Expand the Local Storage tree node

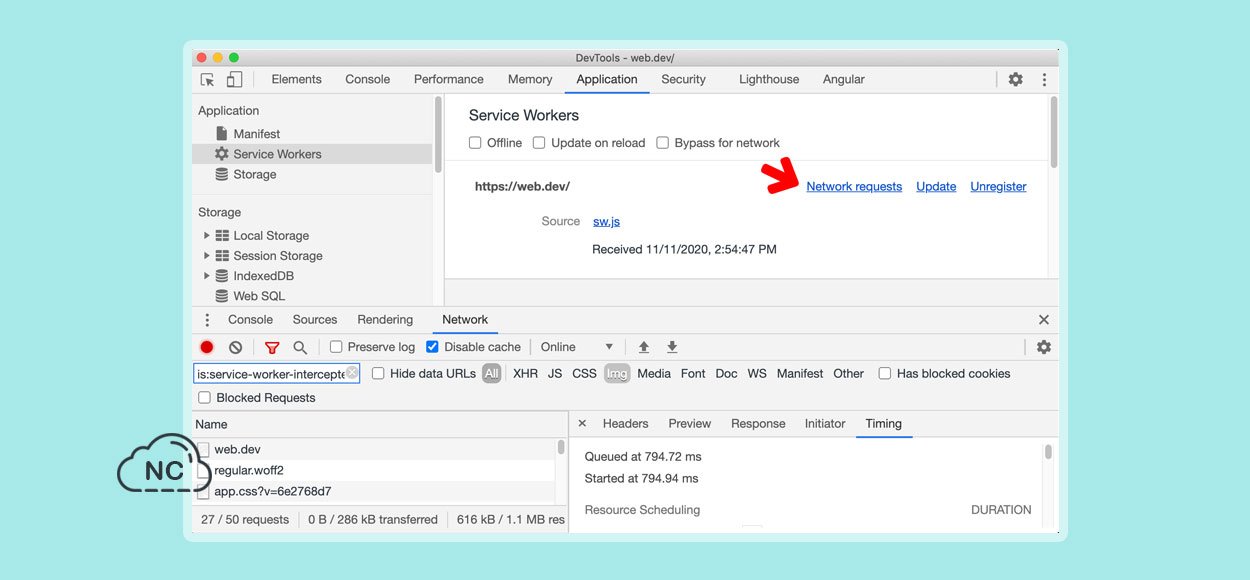pos(207,236)
